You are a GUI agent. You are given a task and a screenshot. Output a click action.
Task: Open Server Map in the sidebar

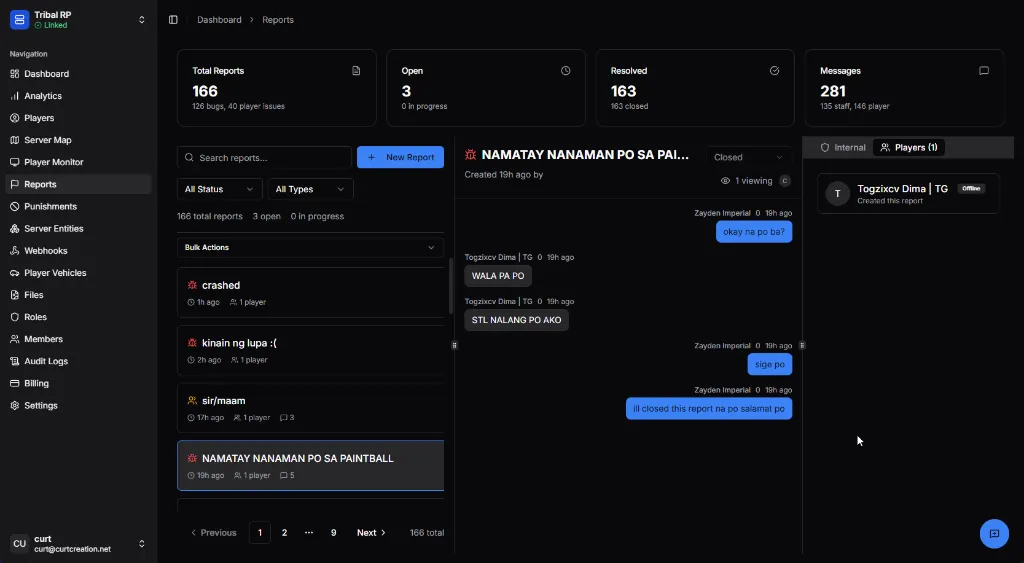click(x=78, y=140)
